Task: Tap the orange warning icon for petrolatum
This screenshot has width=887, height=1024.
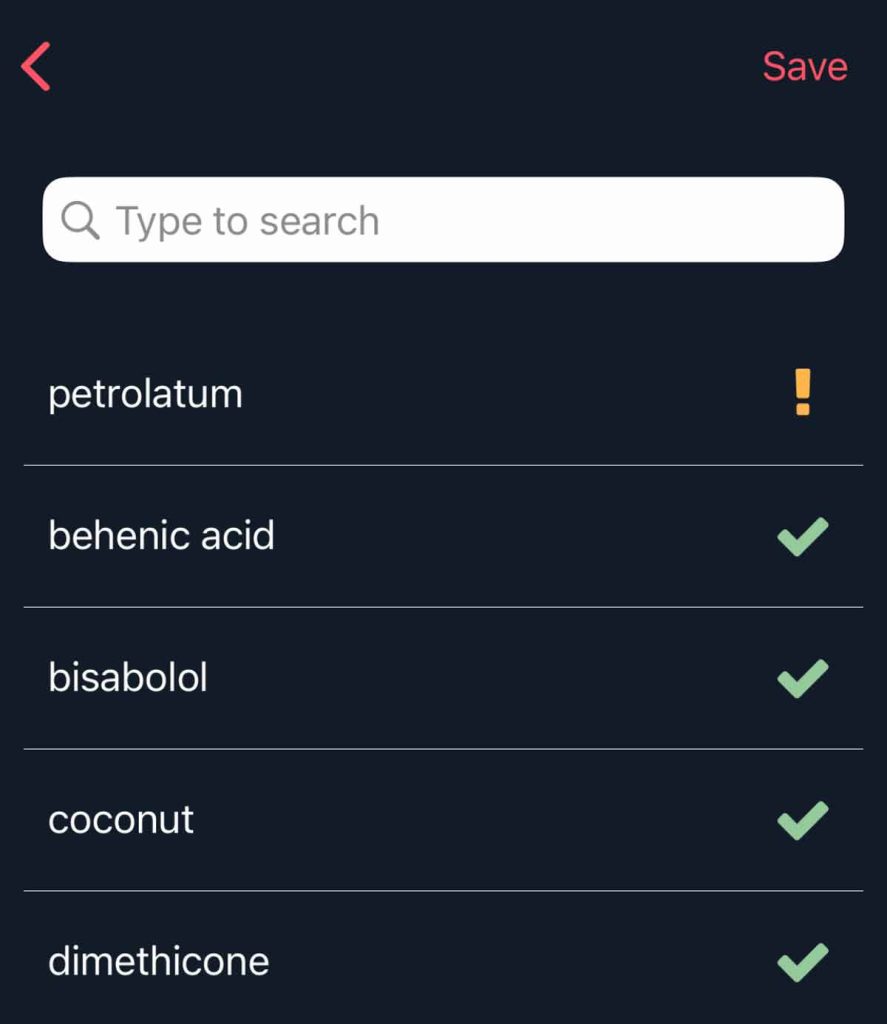Action: (802, 392)
